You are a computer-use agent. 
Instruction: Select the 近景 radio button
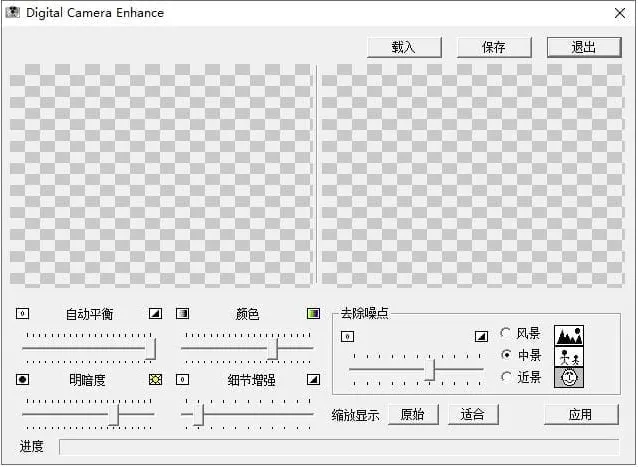506,377
